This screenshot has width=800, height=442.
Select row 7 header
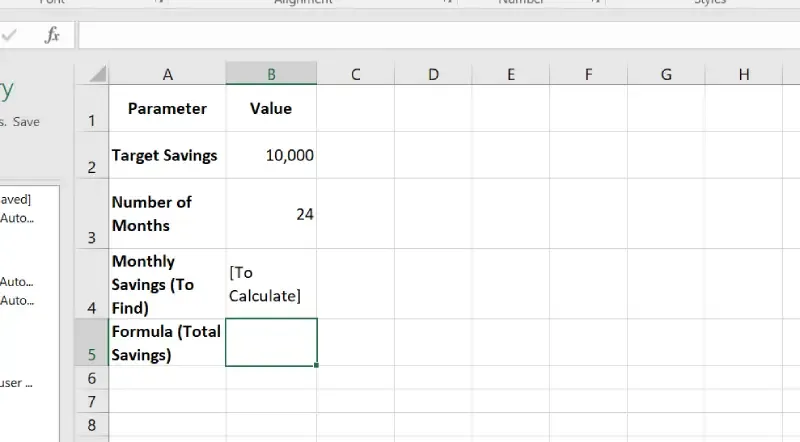(92, 401)
